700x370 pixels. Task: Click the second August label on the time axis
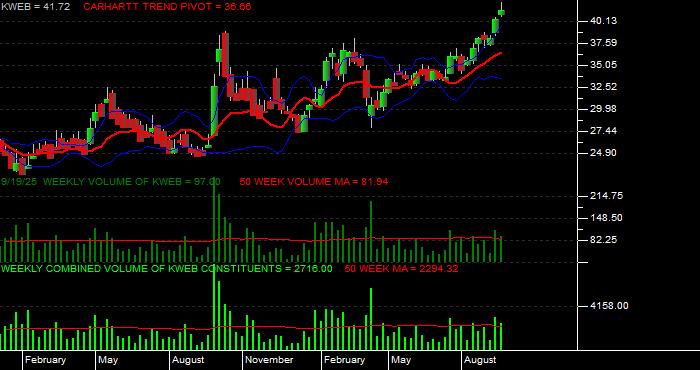[480, 360]
